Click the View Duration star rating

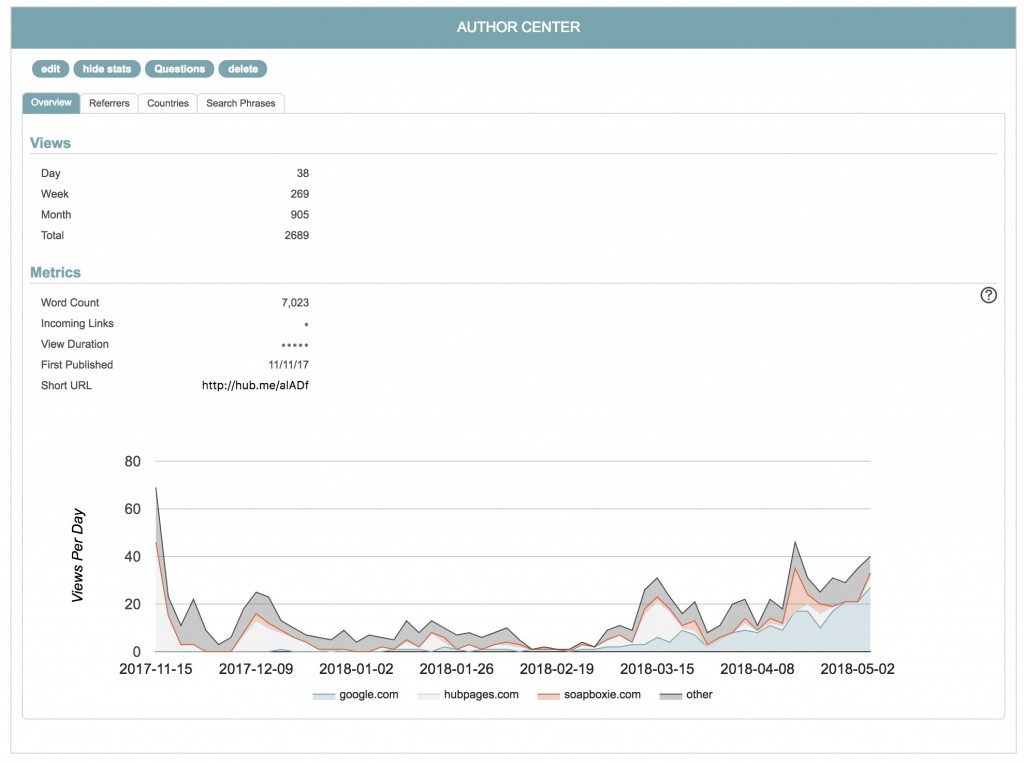(295, 345)
